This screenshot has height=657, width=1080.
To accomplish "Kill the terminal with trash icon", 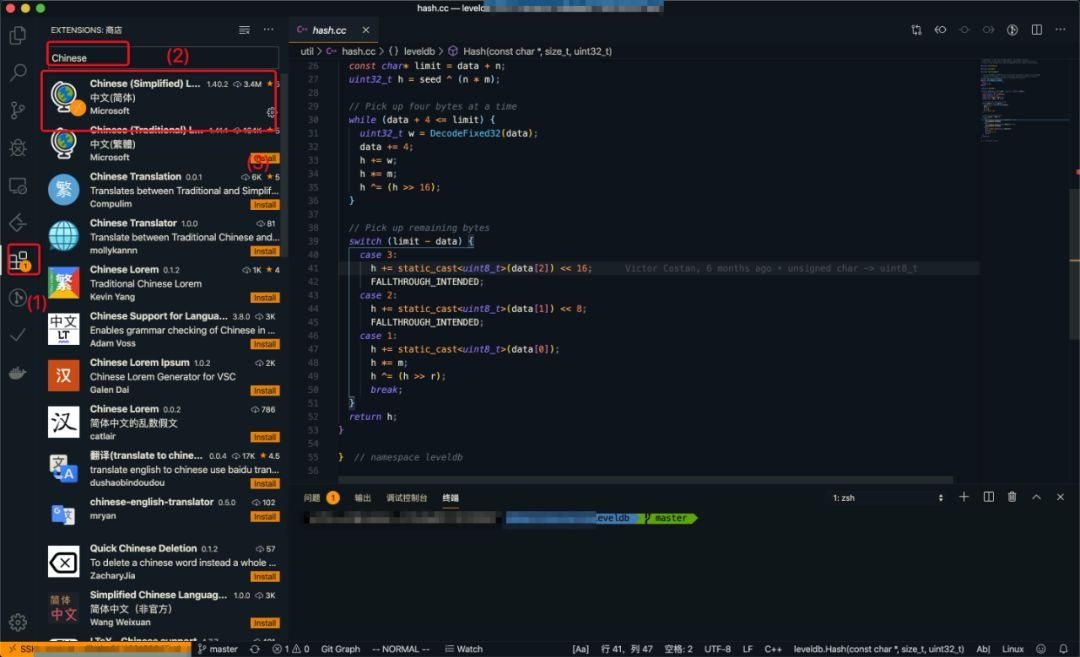I will tap(1012, 497).
